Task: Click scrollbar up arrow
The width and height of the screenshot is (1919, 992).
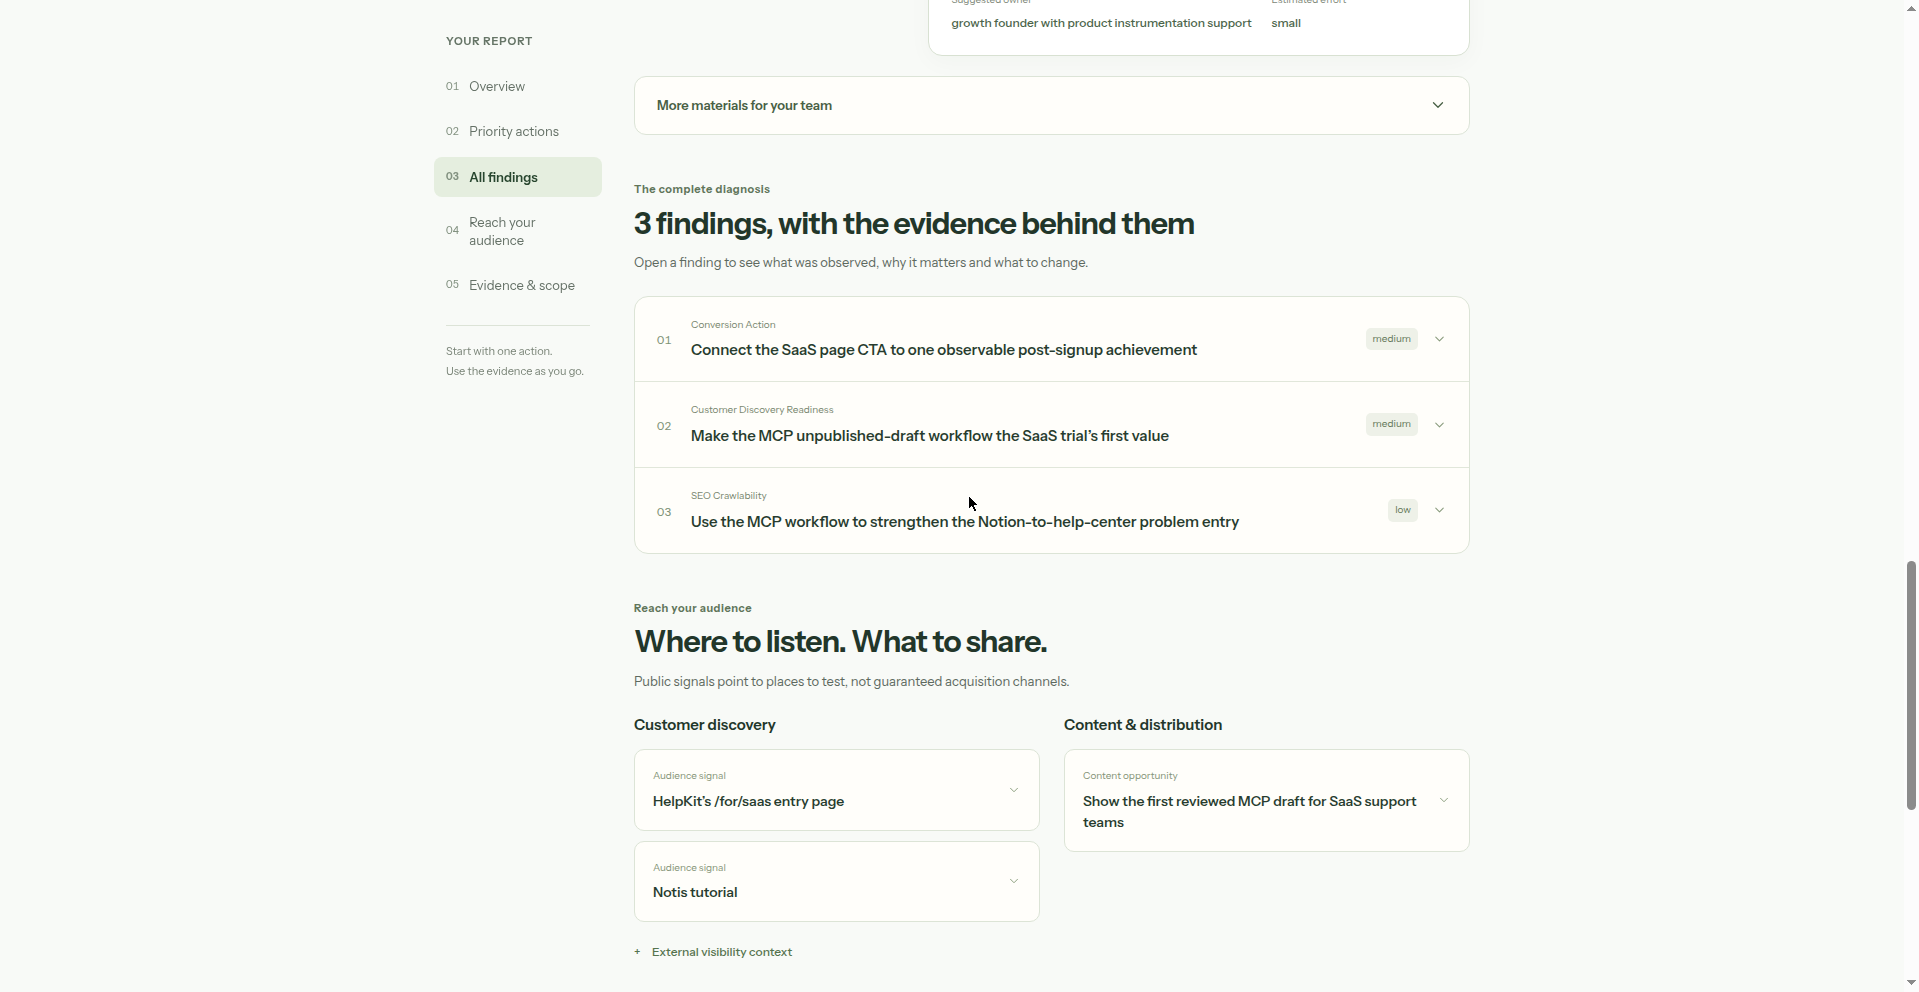Action: (1911, 8)
